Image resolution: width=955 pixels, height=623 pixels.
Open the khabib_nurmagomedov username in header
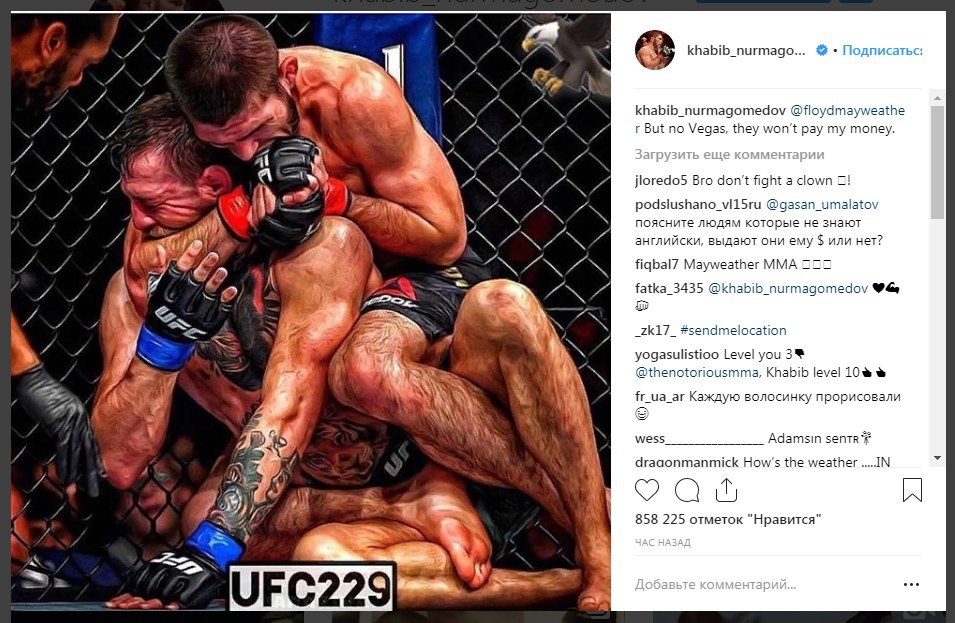tap(746, 51)
